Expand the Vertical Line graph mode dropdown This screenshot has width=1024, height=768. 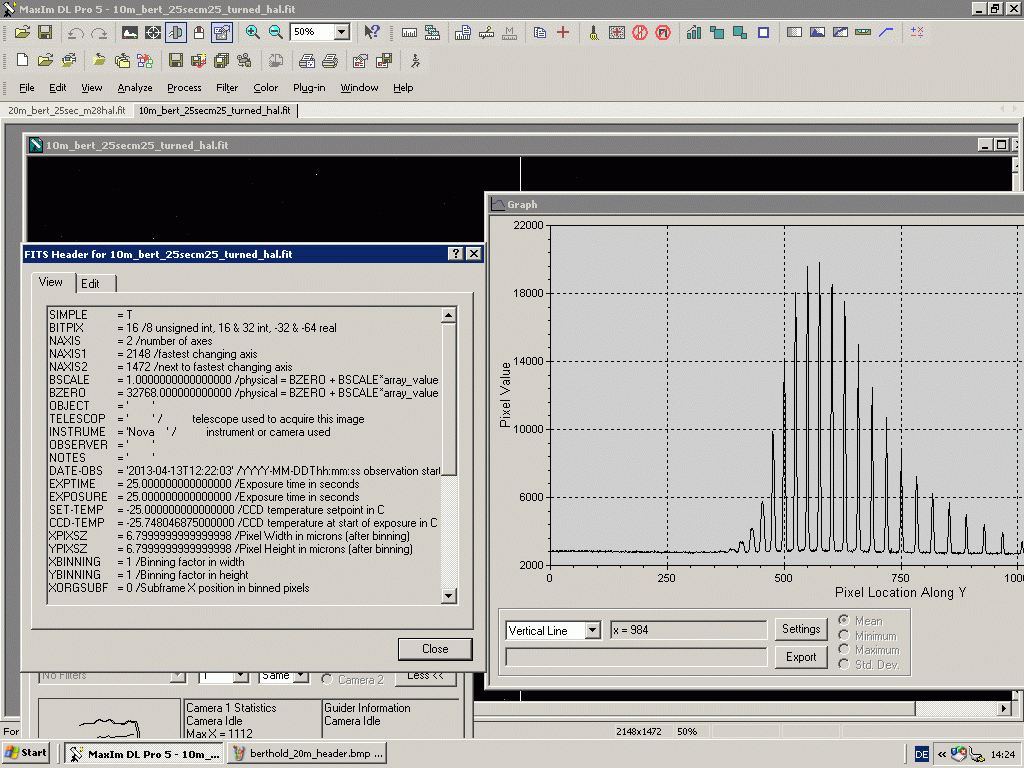point(592,630)
